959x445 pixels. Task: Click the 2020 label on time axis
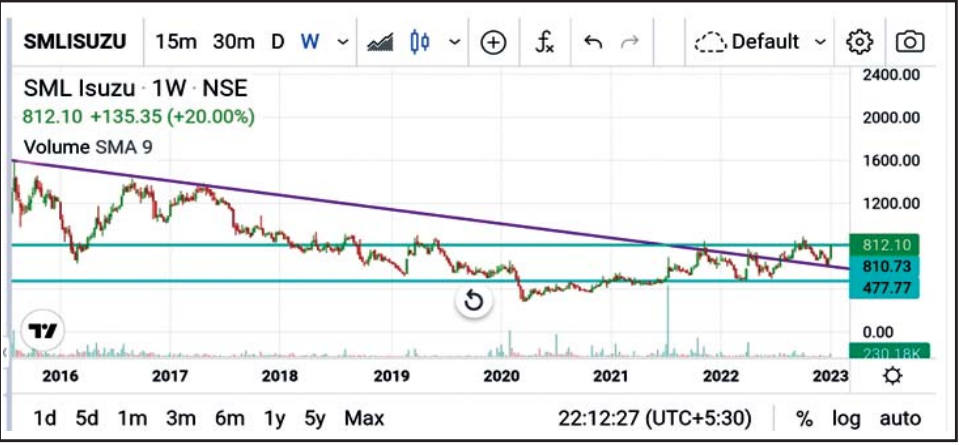[502, 376]
